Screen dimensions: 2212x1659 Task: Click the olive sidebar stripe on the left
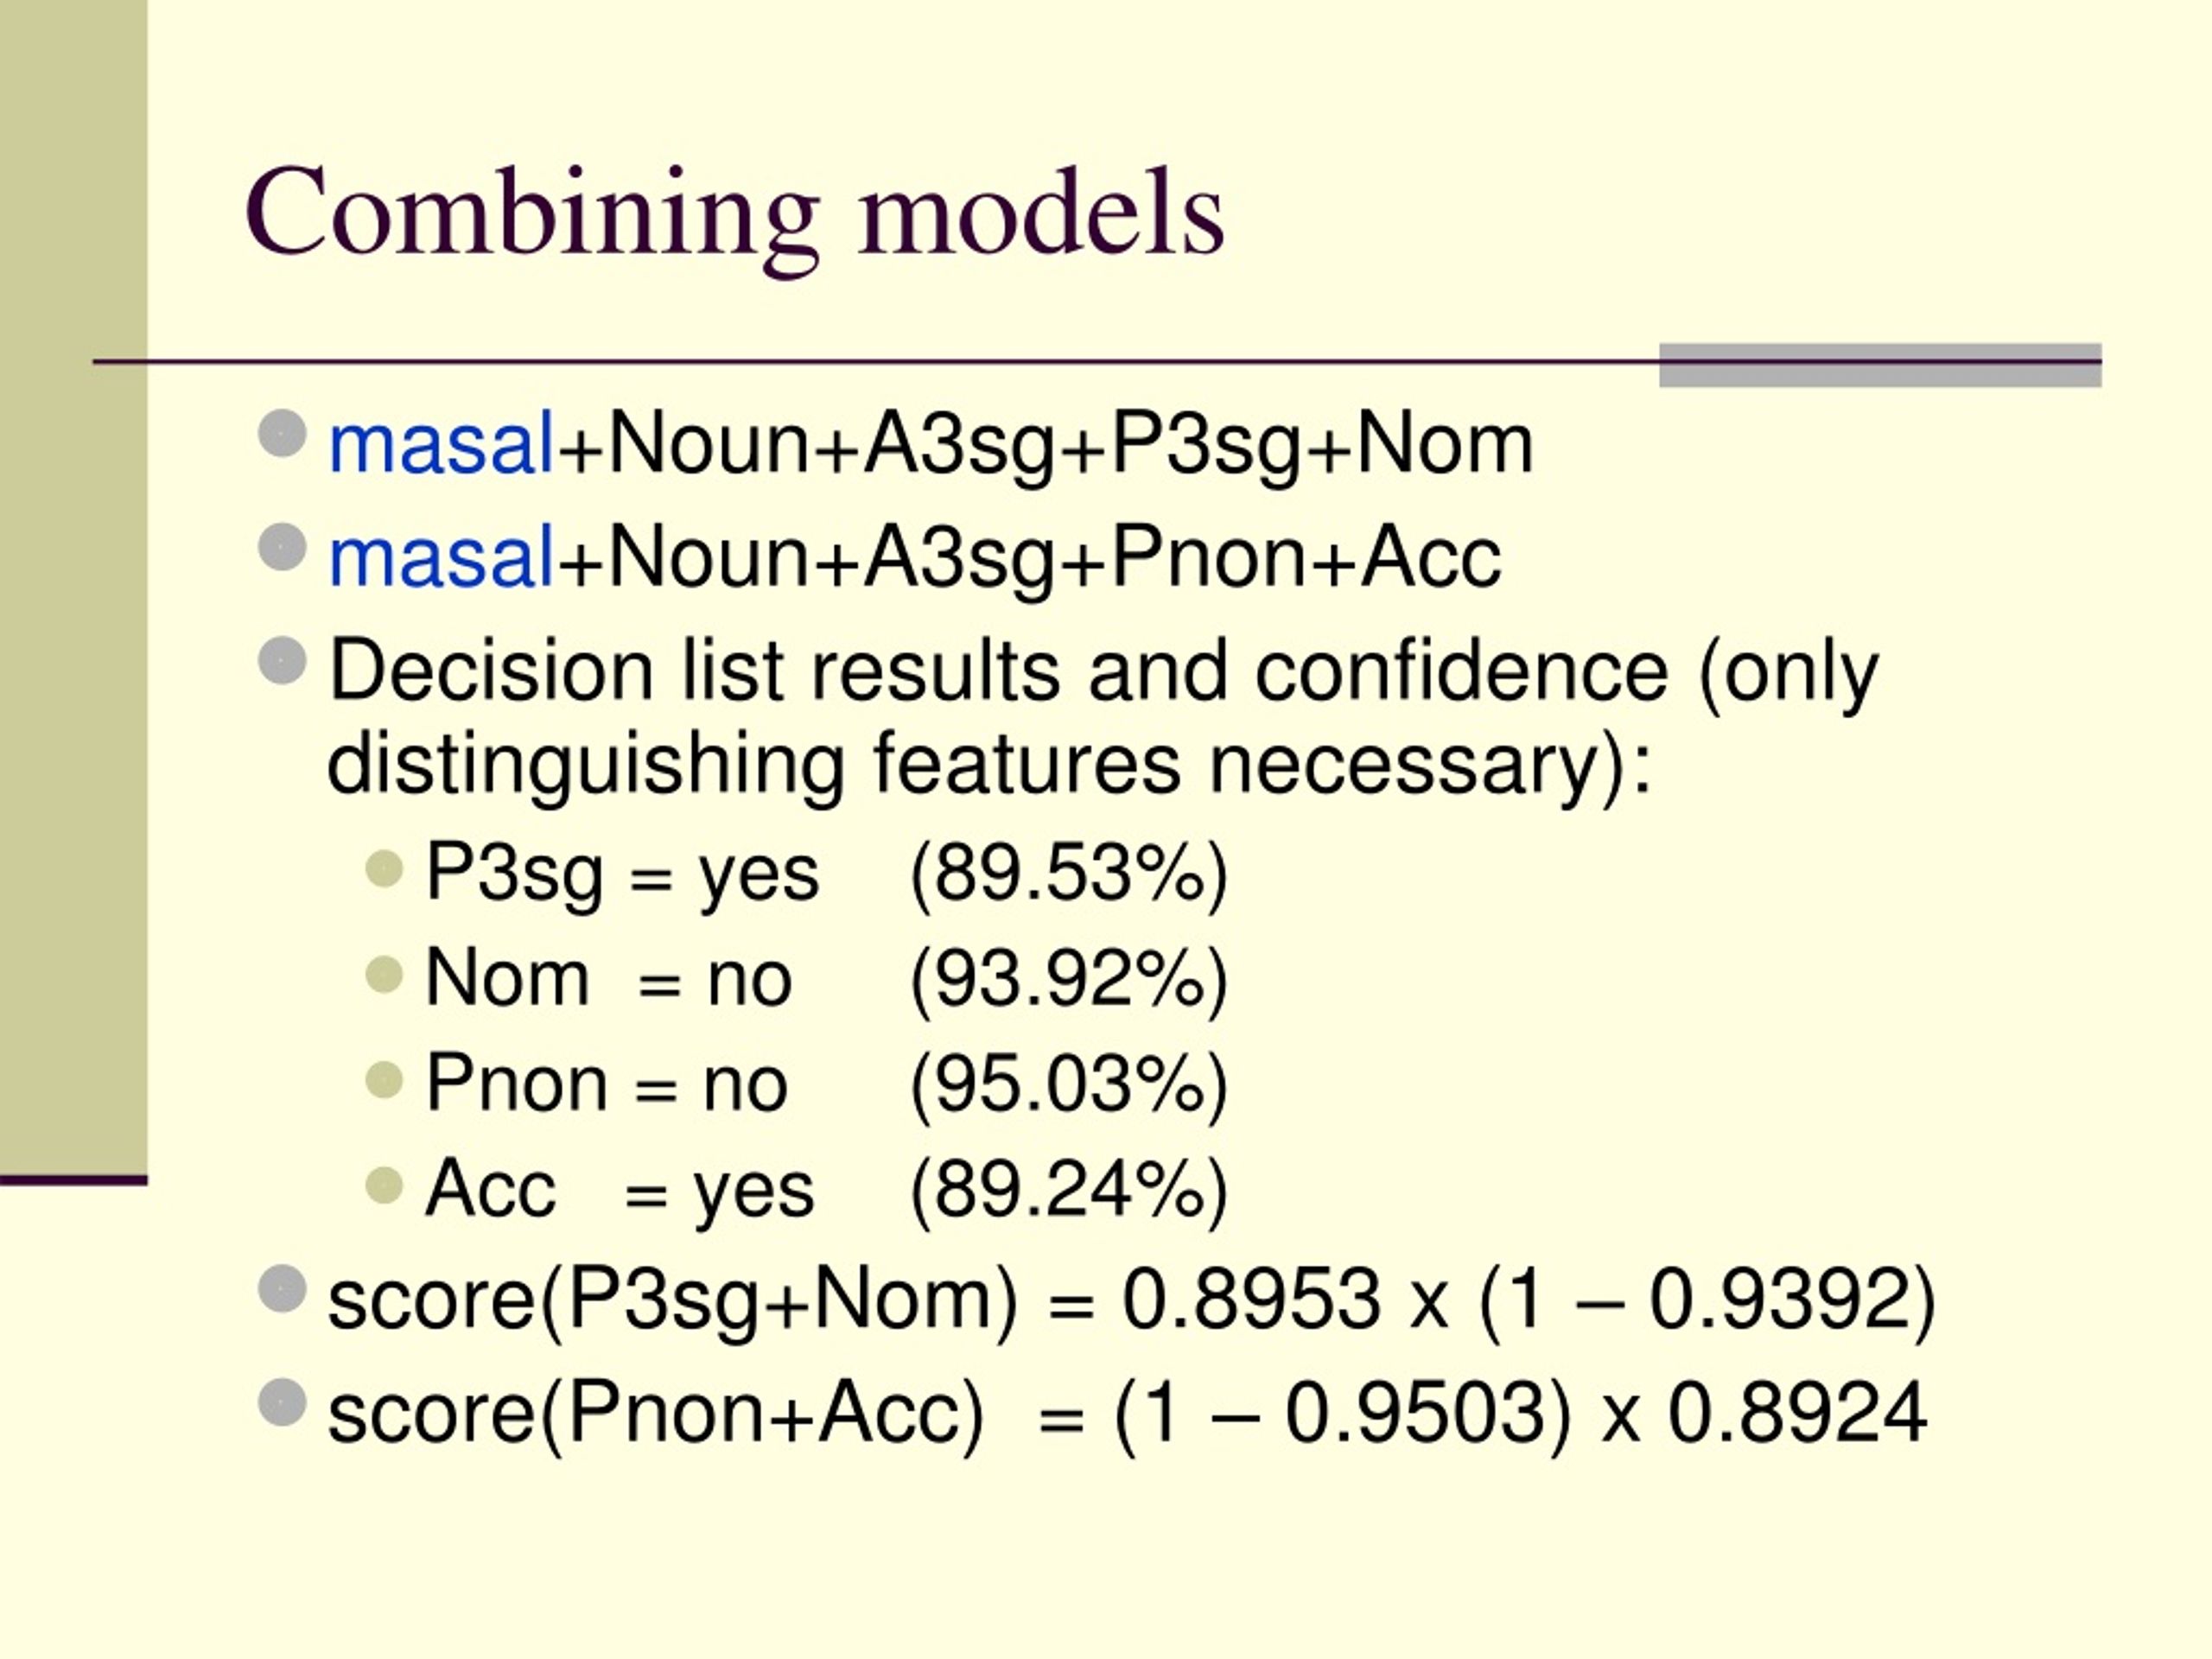tap(74, 590)
